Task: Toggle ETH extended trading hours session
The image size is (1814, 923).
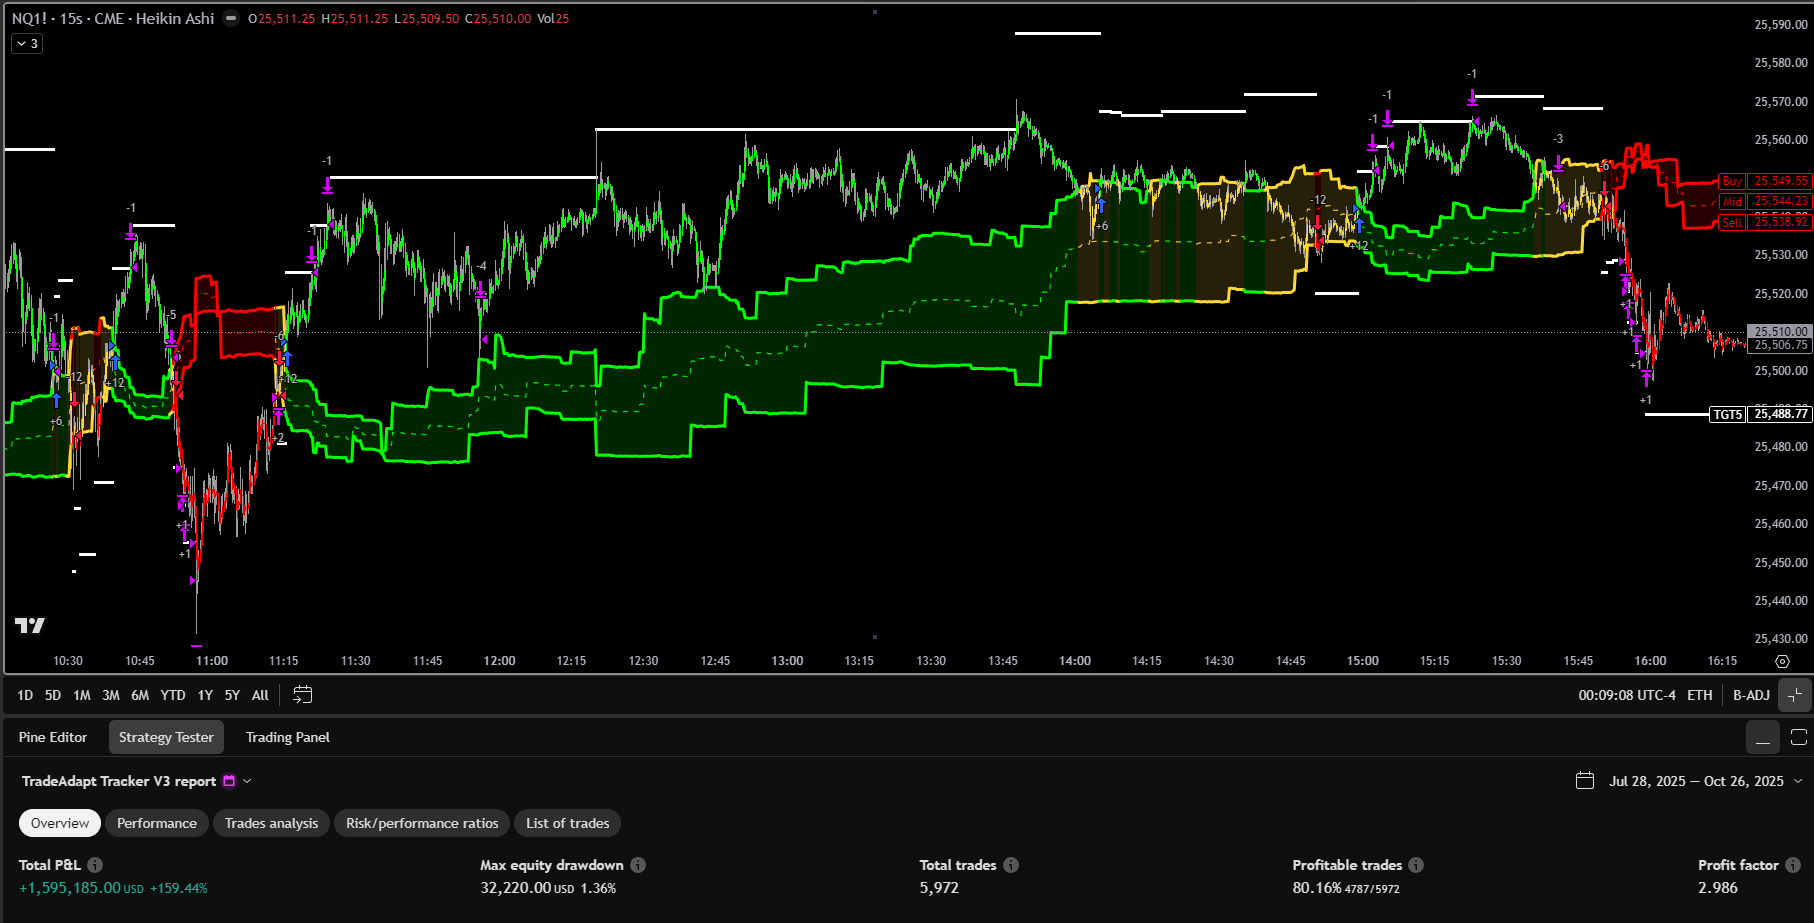Action: pos(1700,695)
